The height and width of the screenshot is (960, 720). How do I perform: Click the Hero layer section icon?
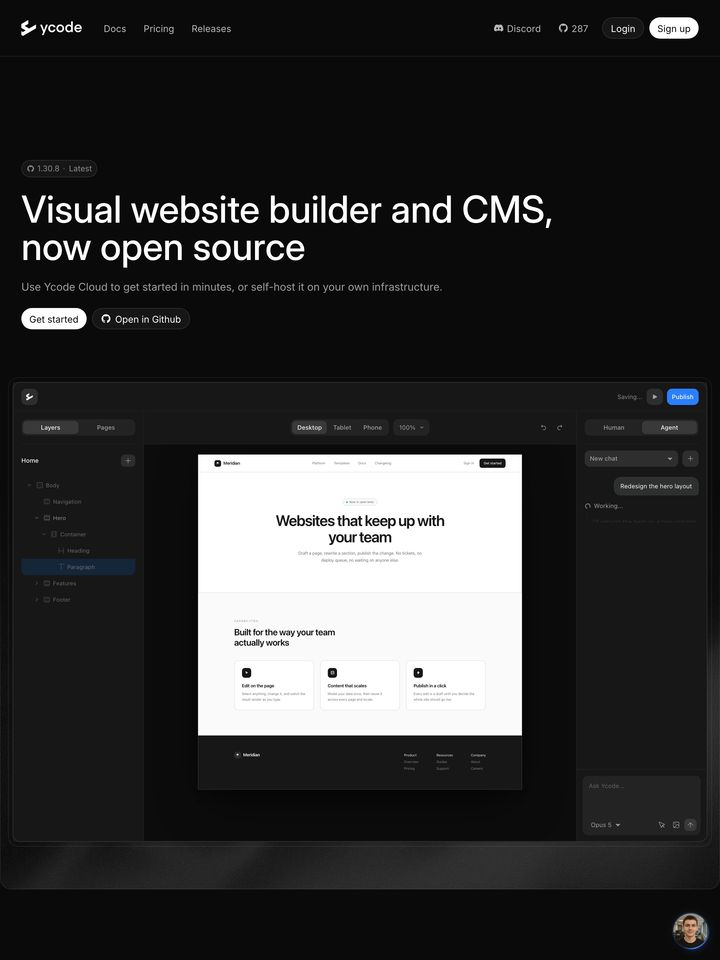point(47,518)
